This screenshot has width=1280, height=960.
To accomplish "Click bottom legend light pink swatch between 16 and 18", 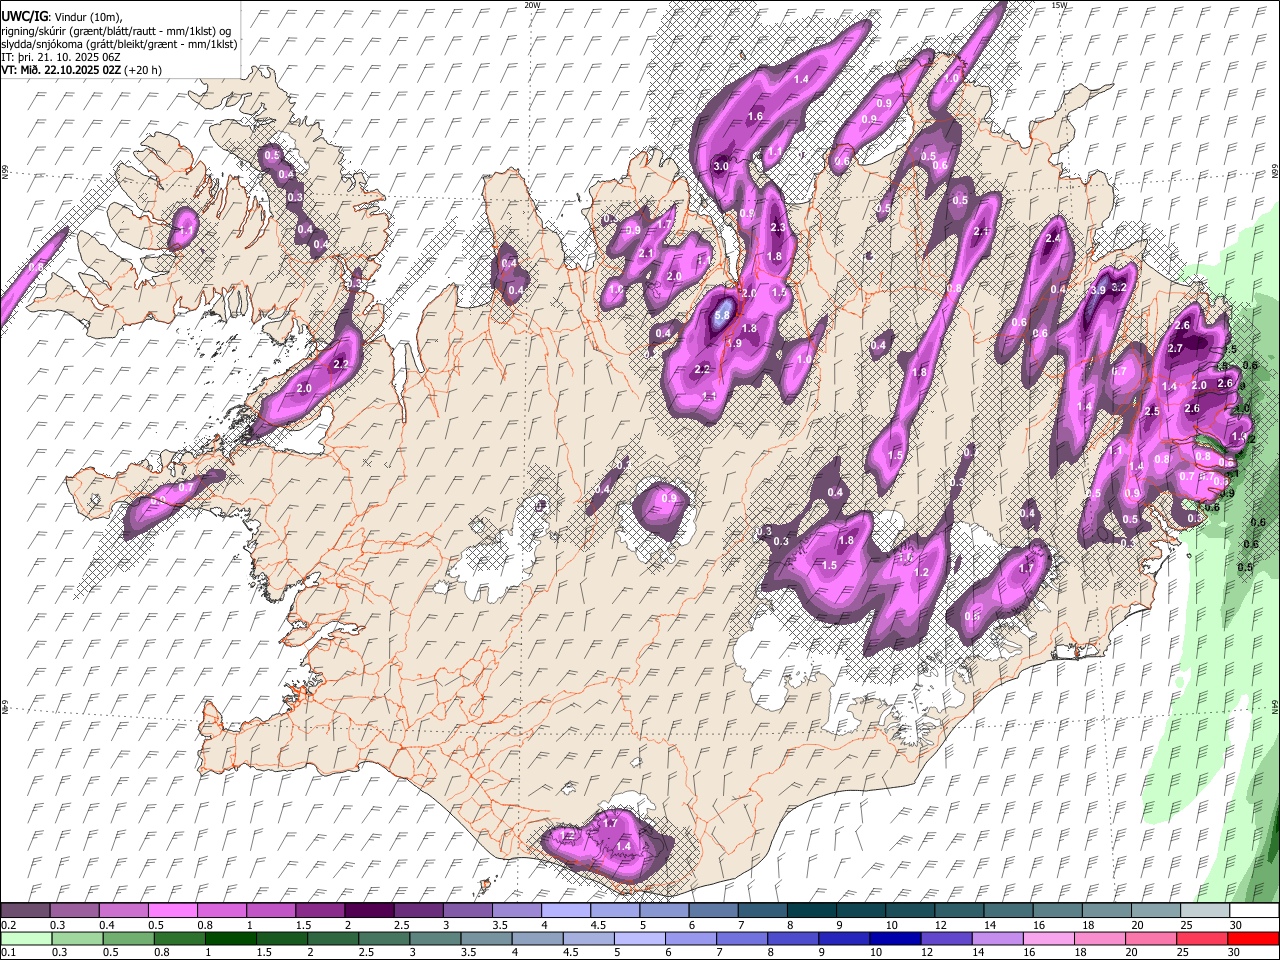I will [1047, 939].
